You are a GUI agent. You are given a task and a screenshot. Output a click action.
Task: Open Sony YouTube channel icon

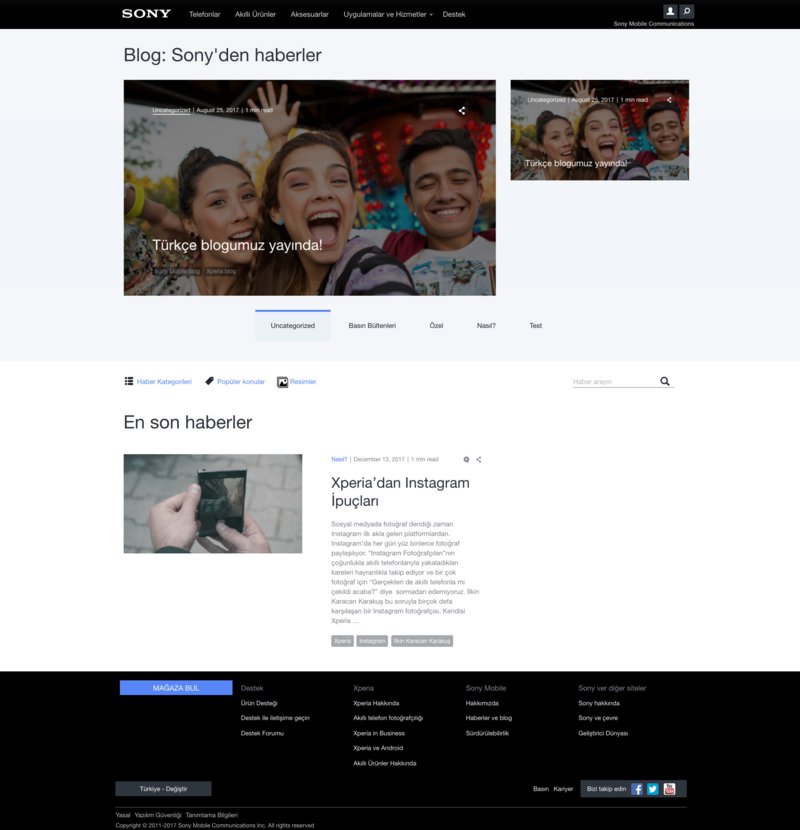[x=669, y=789]
